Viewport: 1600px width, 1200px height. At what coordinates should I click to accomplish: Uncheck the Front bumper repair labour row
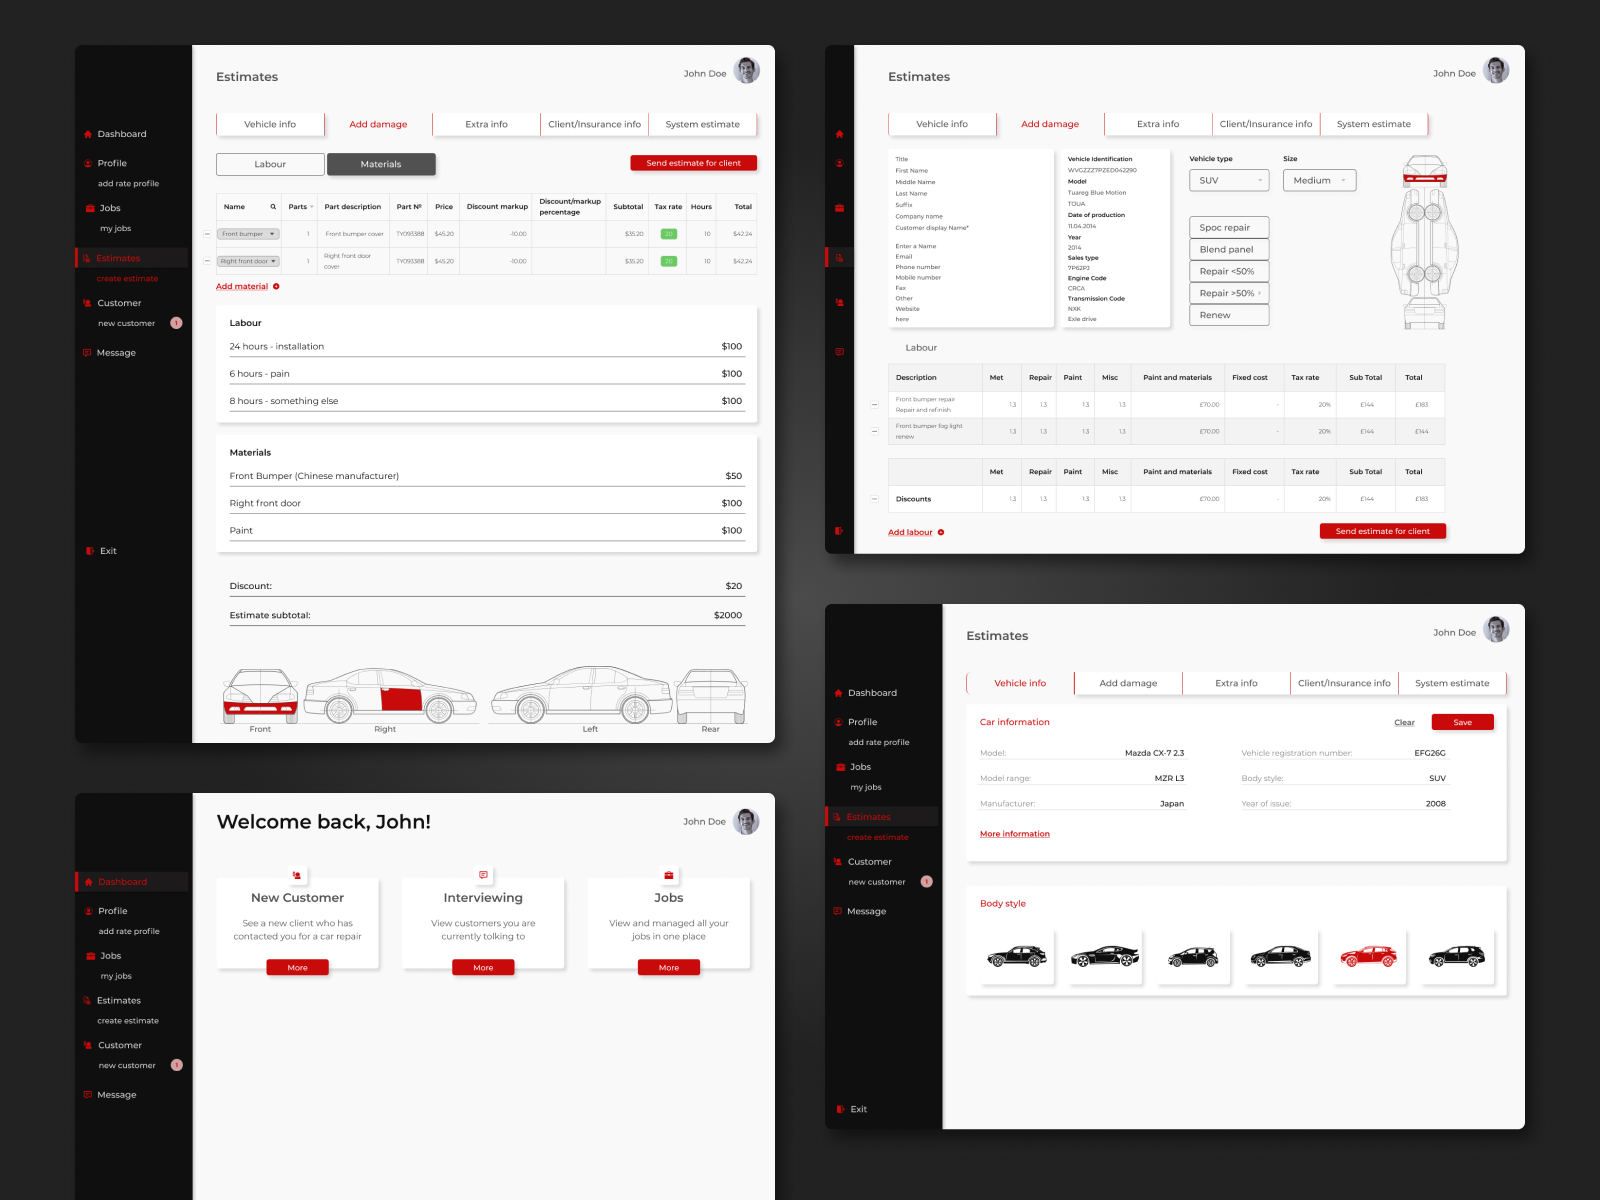click(x=874, y=404)
